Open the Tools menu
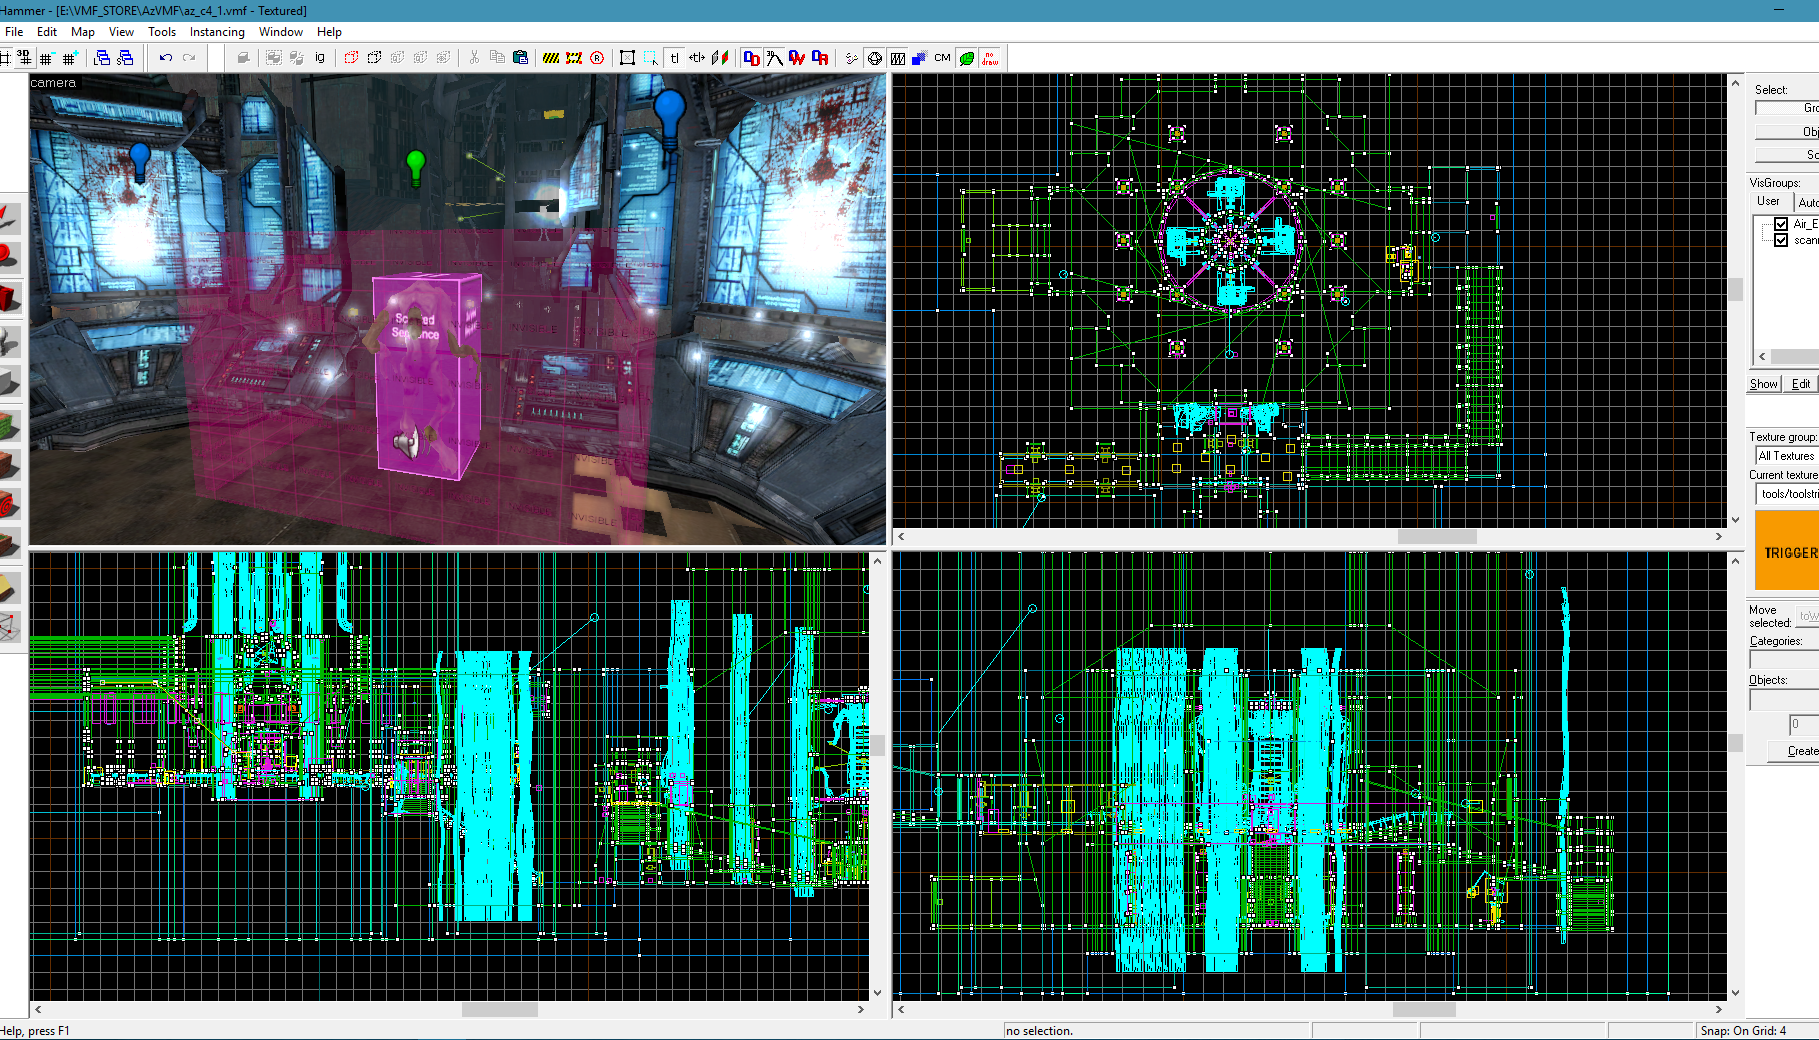The image size is (1819, 1040). [162, 32]
